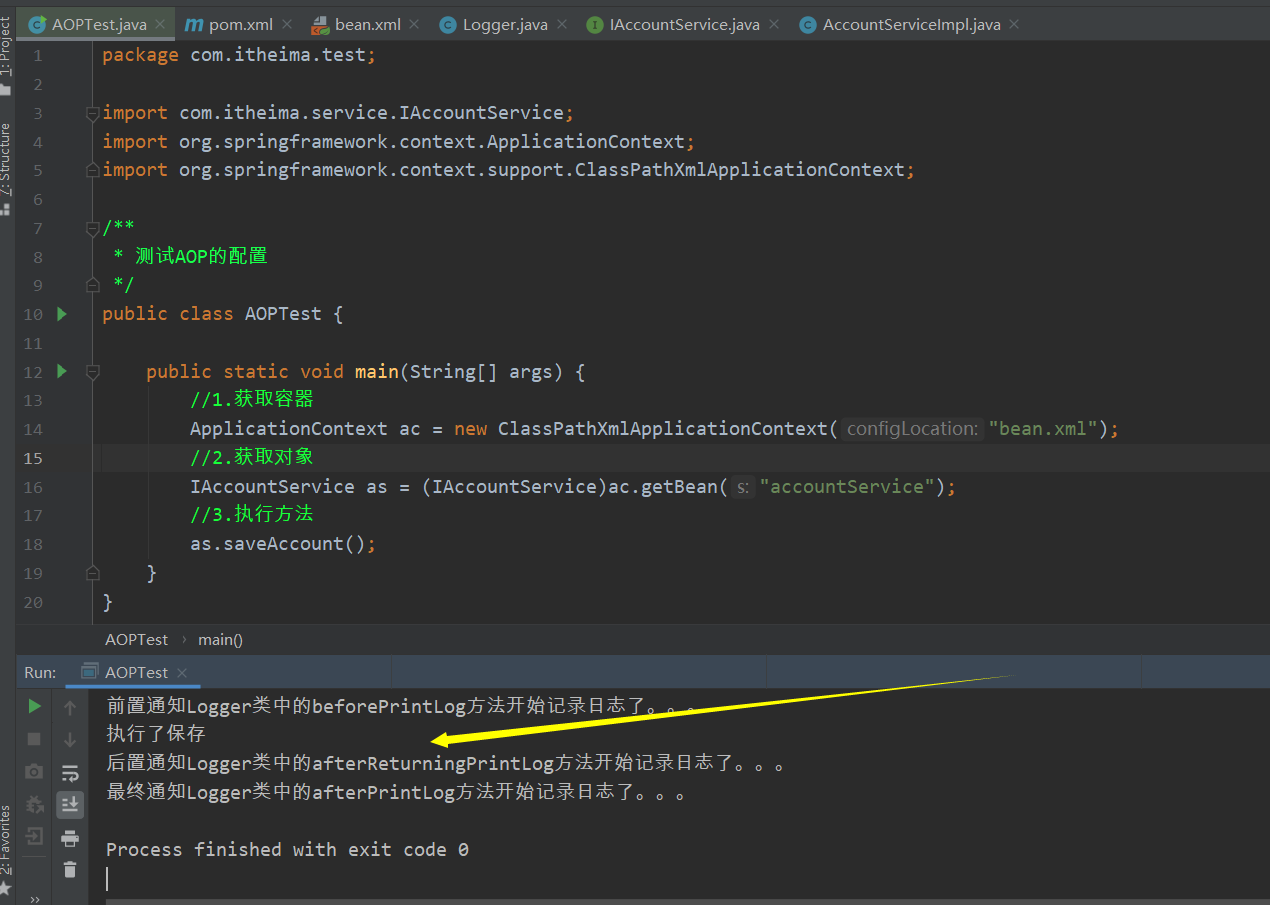1270x905 pixels.
Task: Click 测试AOP的配置 Javadoc text
Action: (x=201, y=256)
